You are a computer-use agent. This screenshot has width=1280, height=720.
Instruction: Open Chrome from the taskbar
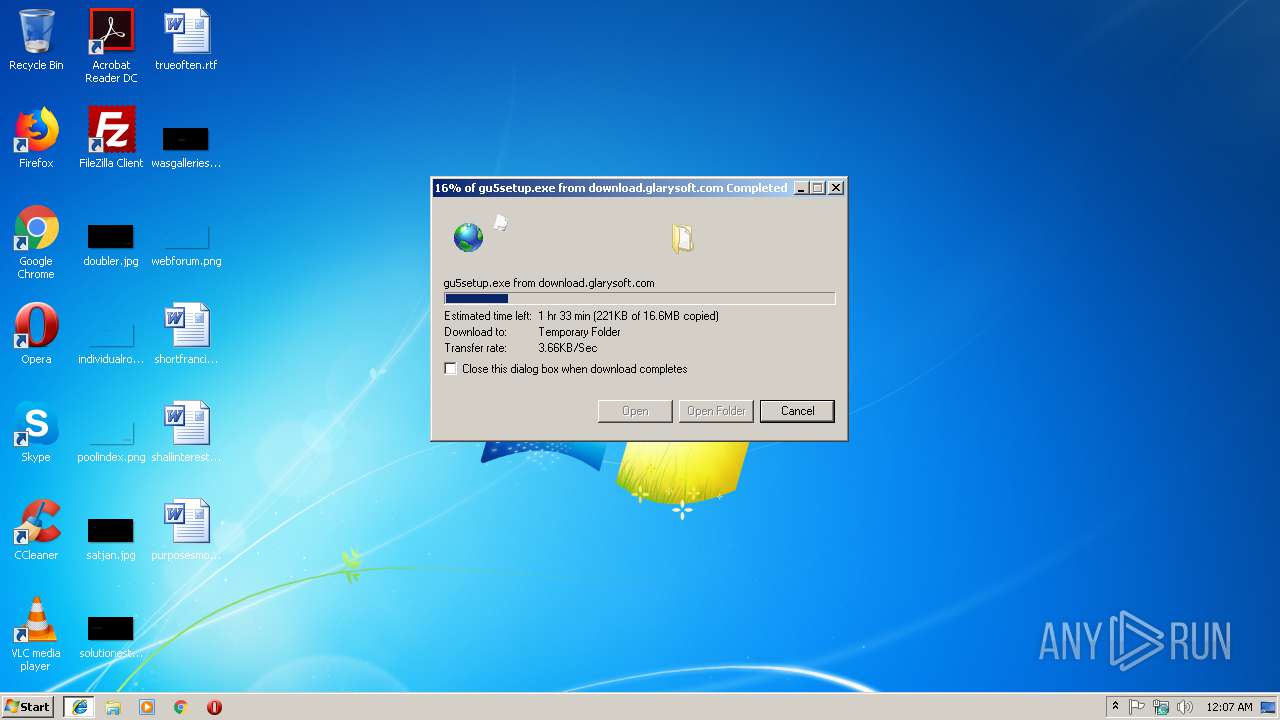click(180, 707)
